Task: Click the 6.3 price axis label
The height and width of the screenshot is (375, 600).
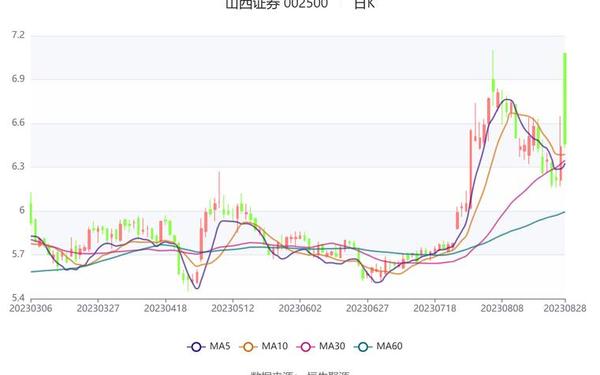Action: 18,166
